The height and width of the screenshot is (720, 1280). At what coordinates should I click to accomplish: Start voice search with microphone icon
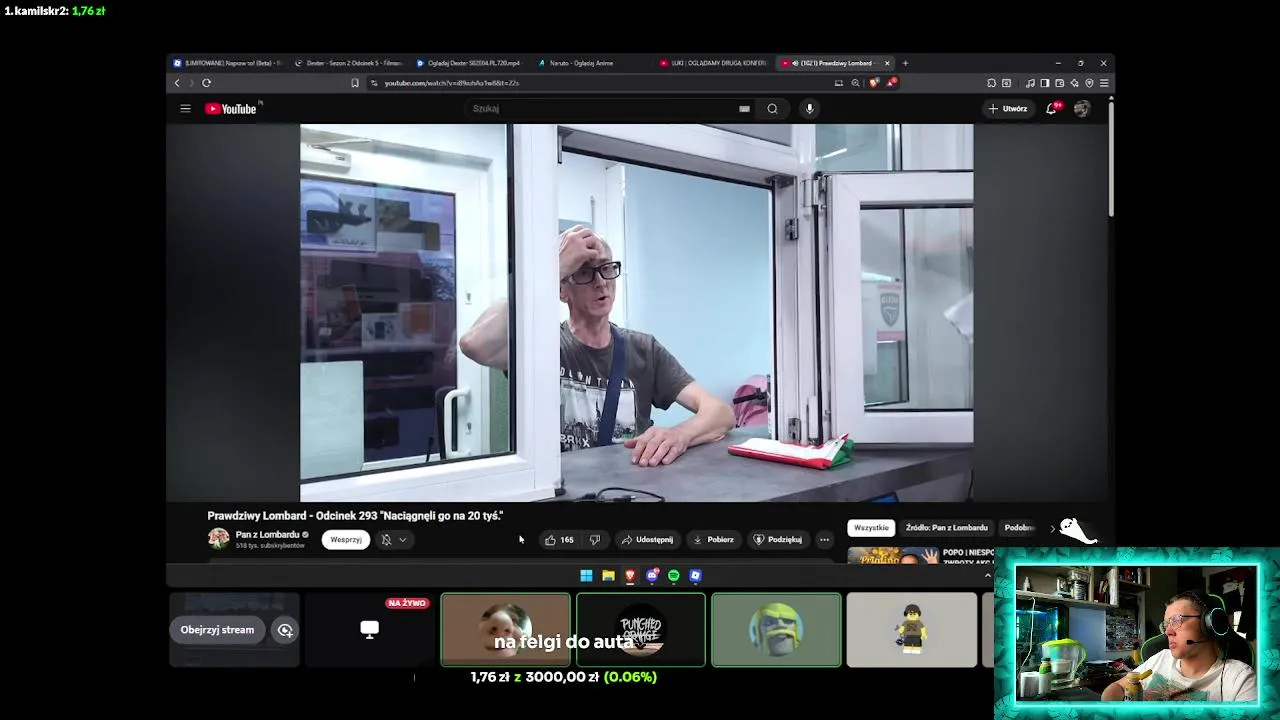(x=810, y=108)
